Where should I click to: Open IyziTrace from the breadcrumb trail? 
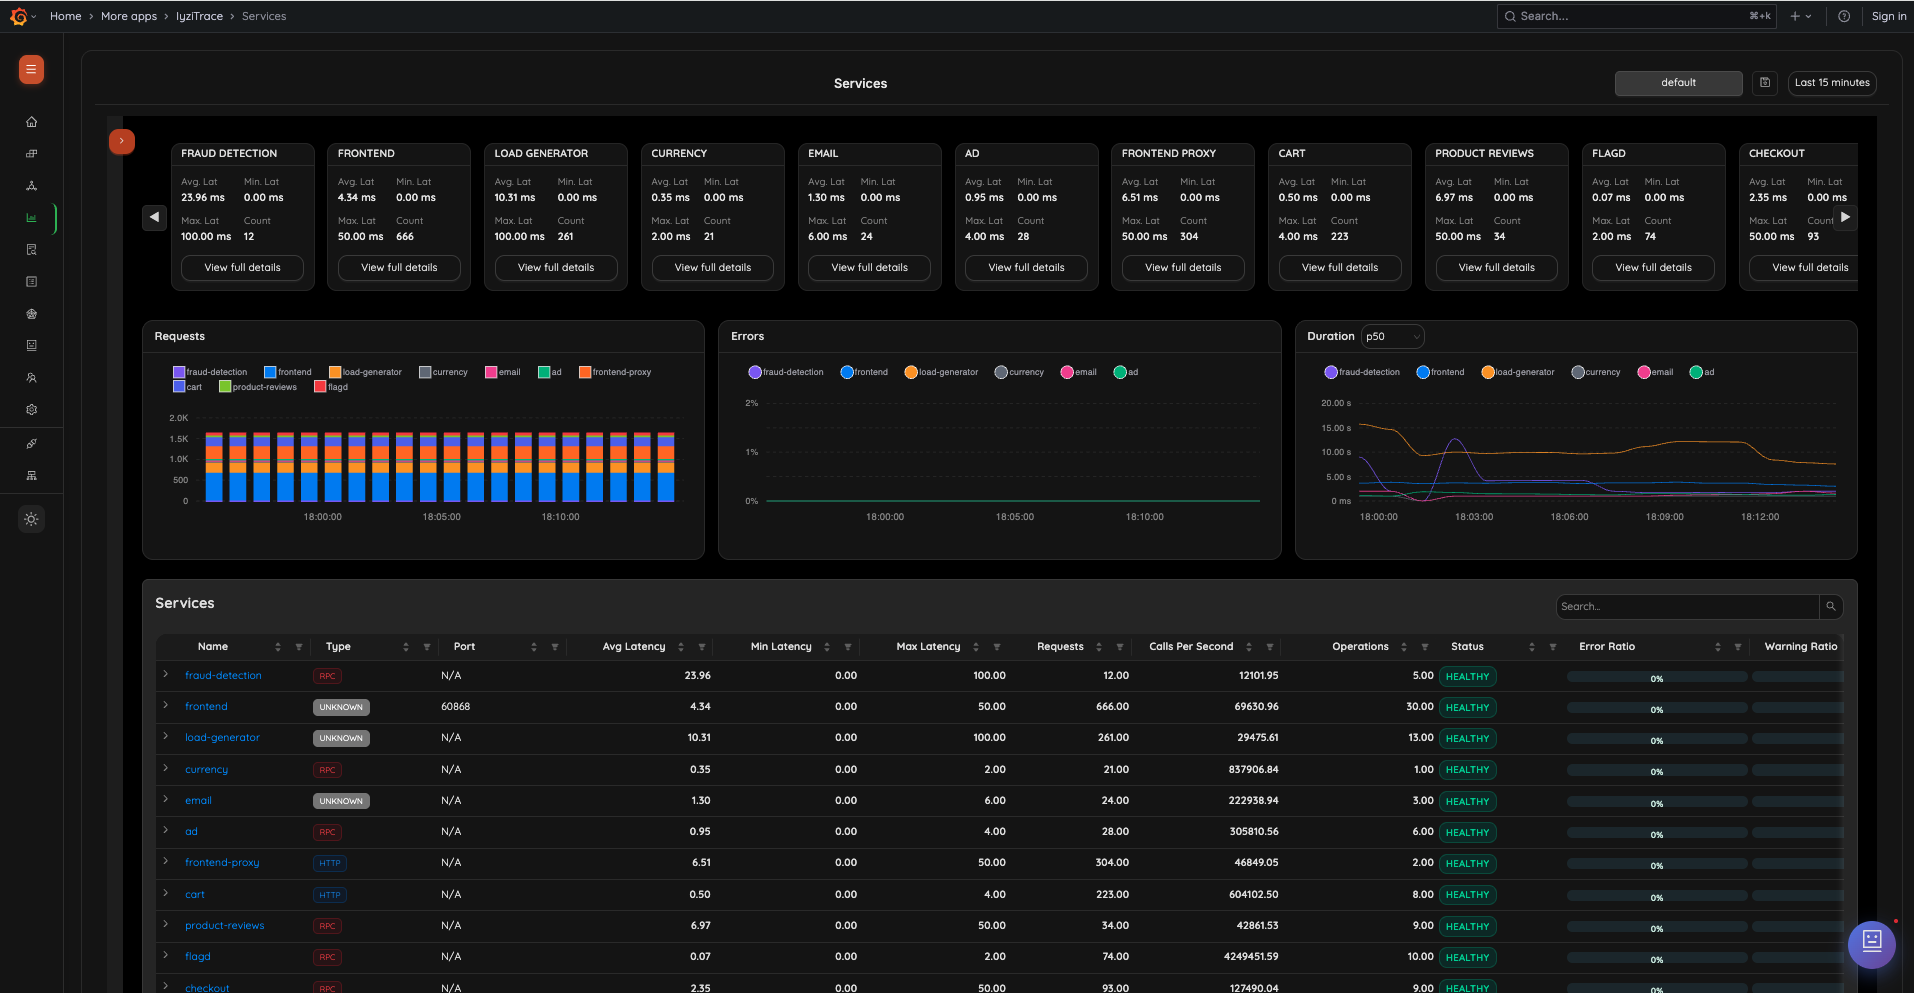coord(198,16)
